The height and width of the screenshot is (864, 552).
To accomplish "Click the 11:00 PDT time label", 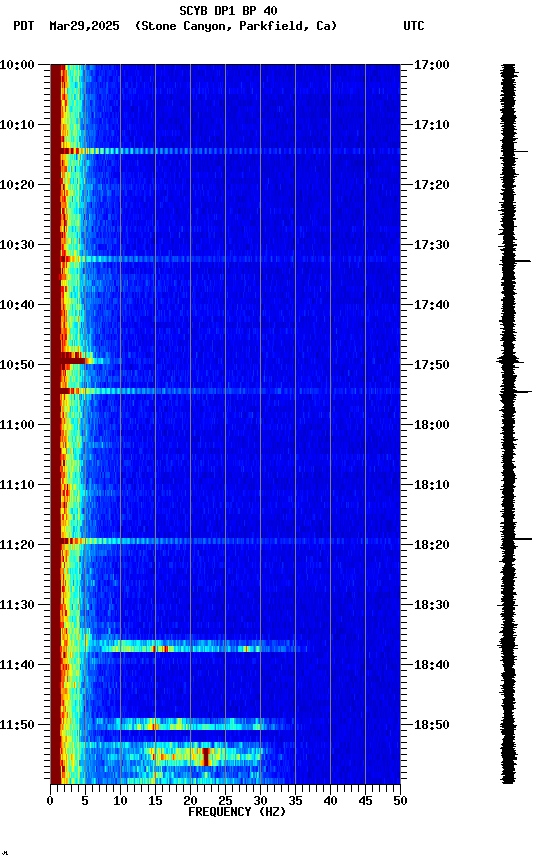I will tap(17, 425).
